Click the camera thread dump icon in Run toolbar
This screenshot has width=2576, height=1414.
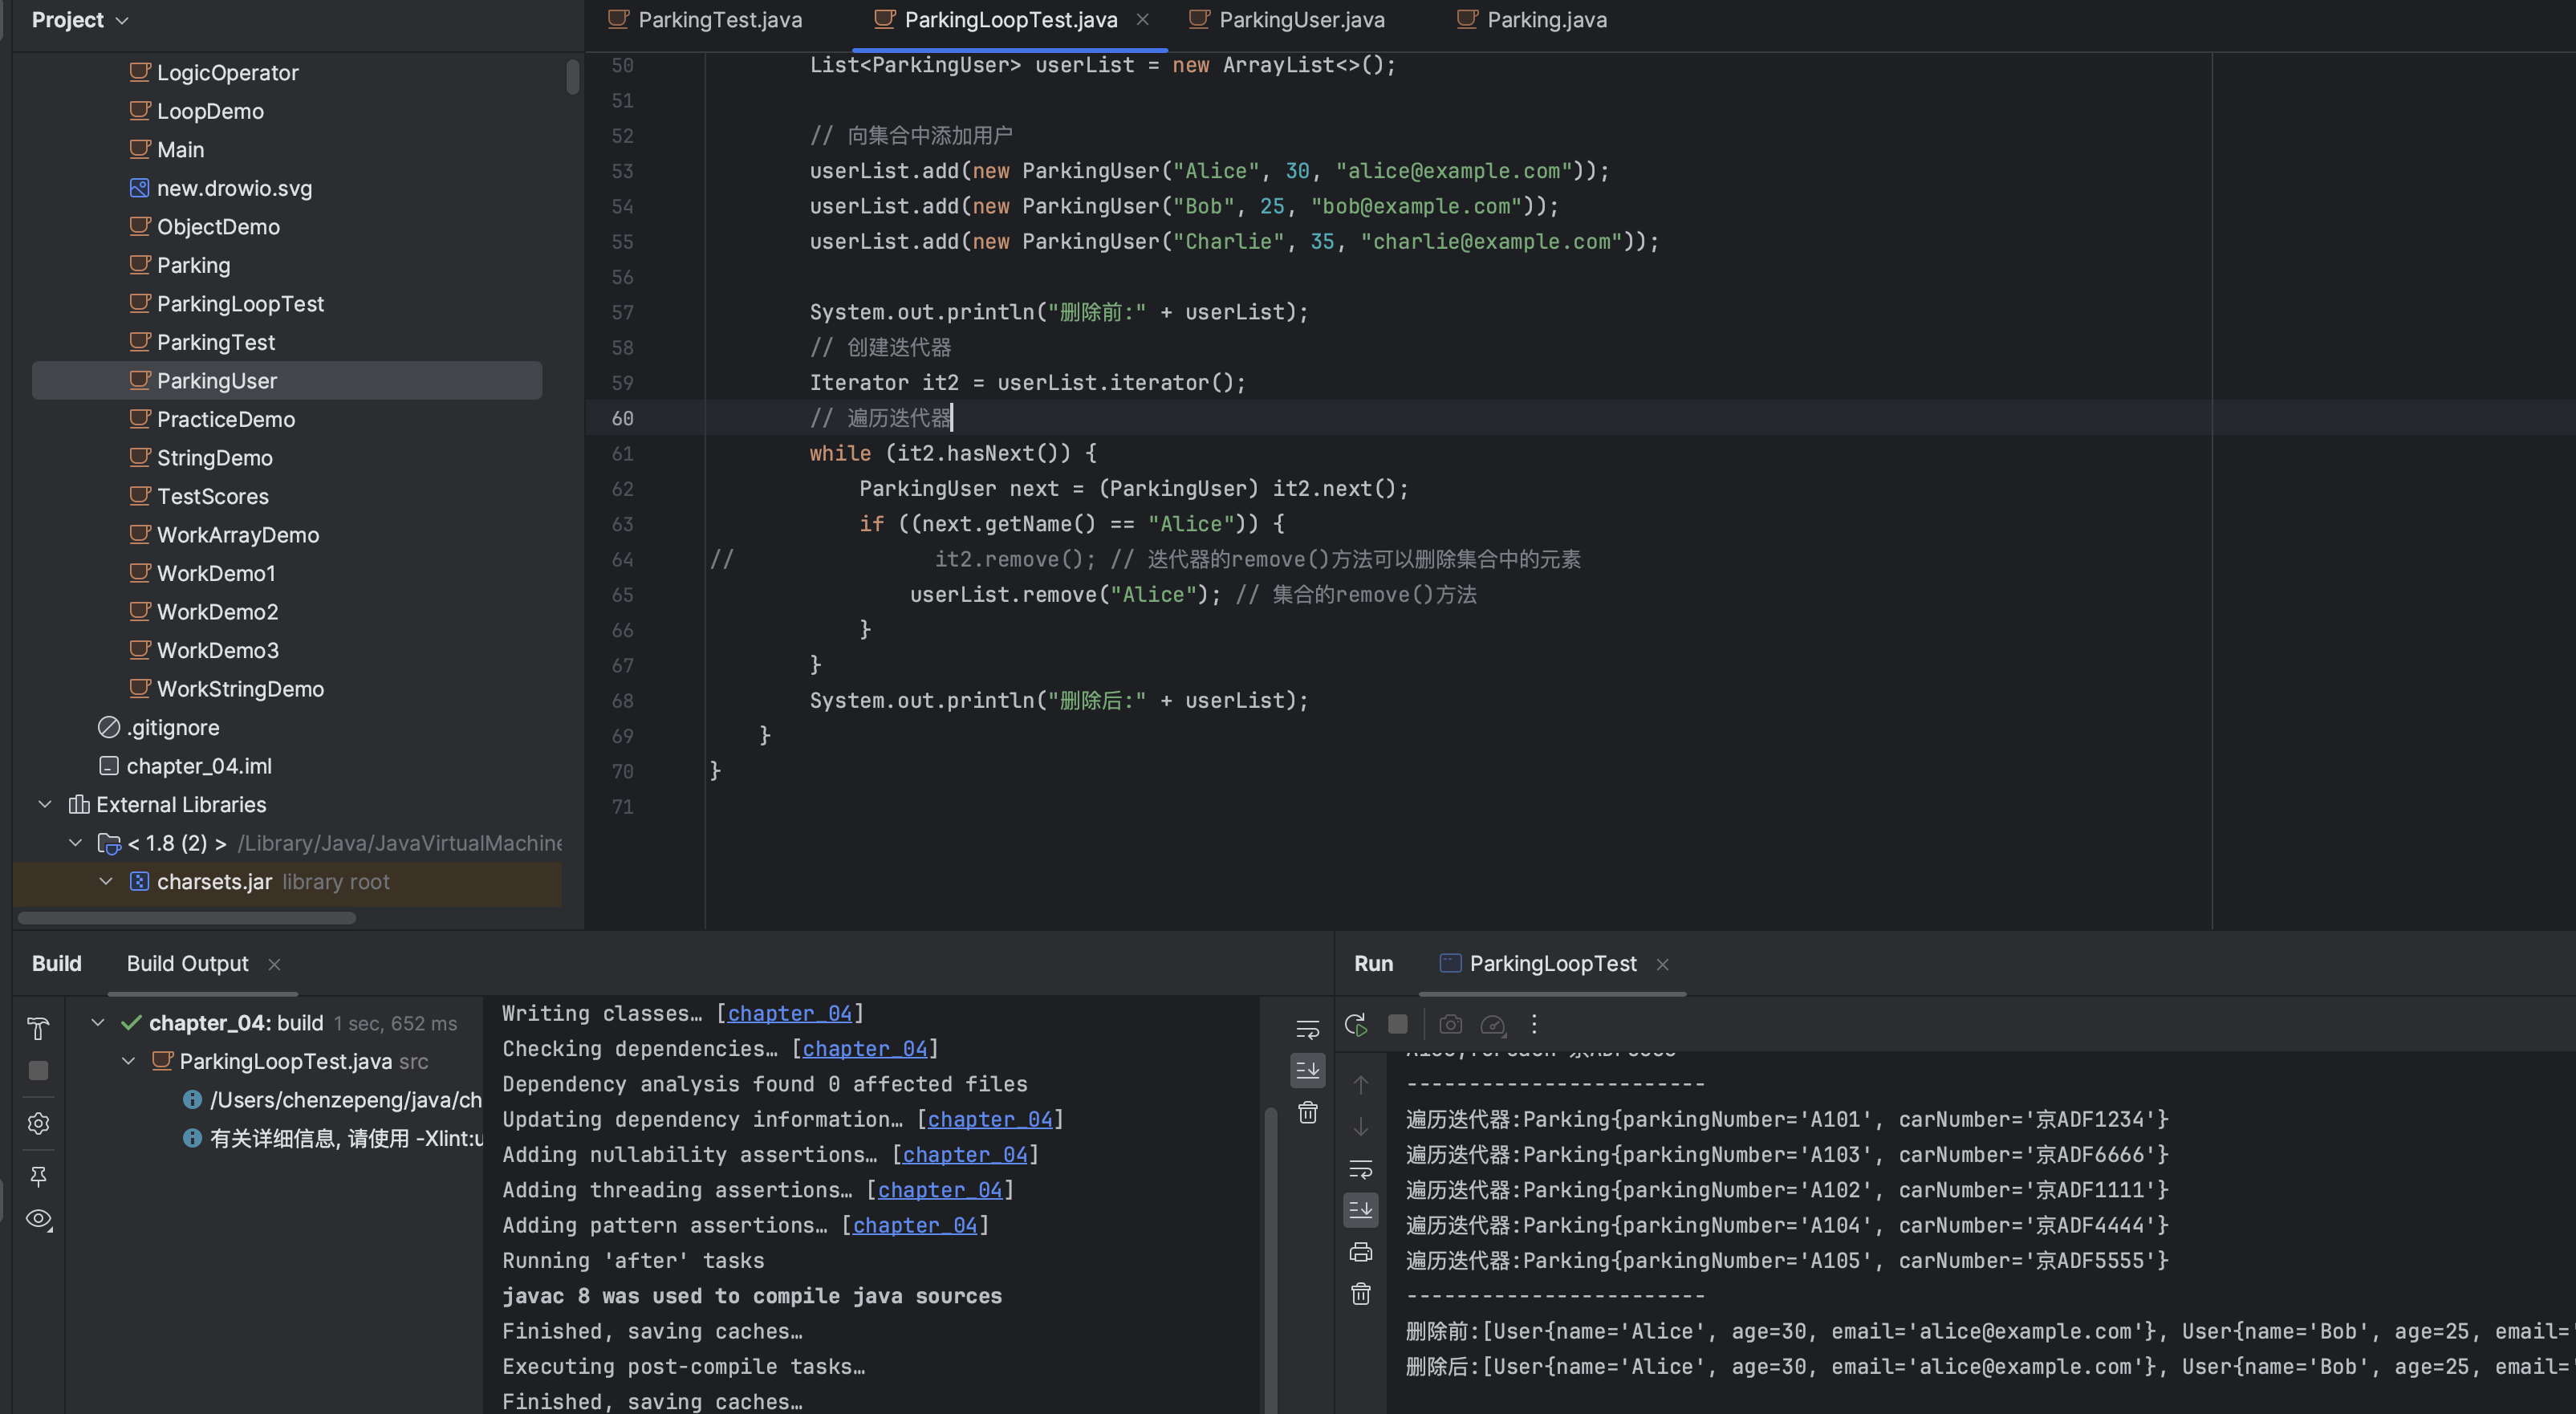(1450, 1024)
